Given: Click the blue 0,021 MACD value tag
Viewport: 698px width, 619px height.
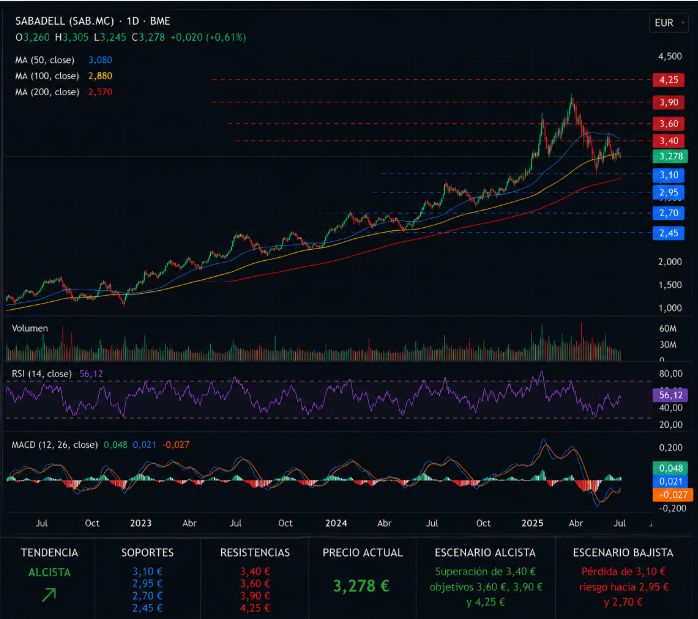Looking at the screenshot, I should tap(670, 481).
